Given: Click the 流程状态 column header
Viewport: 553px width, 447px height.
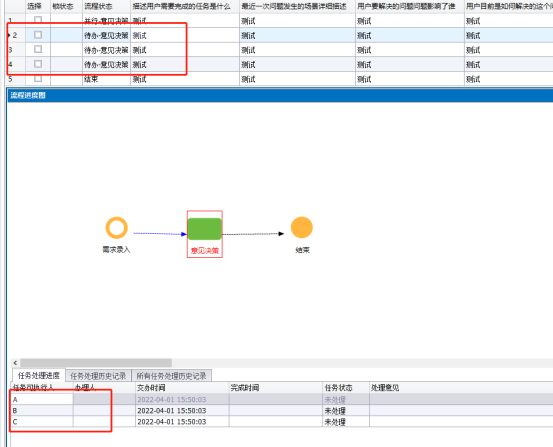Looking at the screenshot, I should pyautogui.click(x=107, y=6).
